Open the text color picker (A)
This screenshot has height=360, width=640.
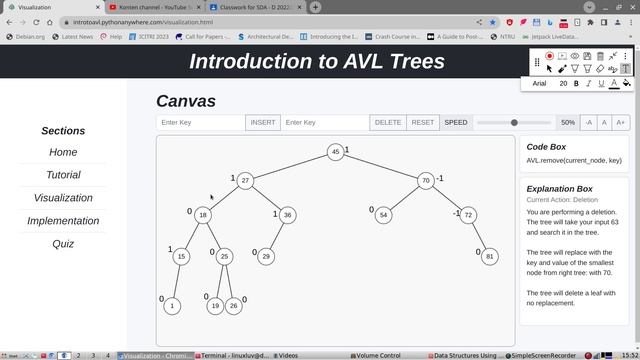(x=614, y=84)
